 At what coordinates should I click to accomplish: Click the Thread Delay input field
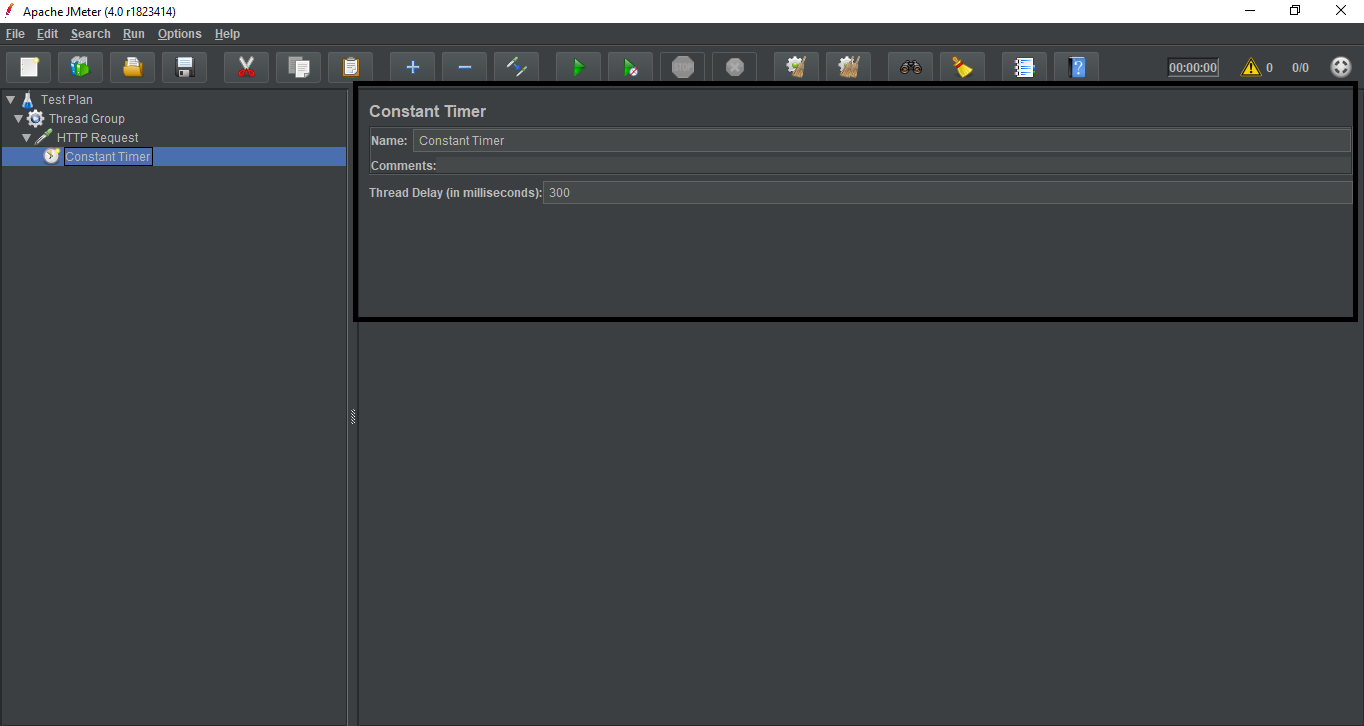point(946,193)
